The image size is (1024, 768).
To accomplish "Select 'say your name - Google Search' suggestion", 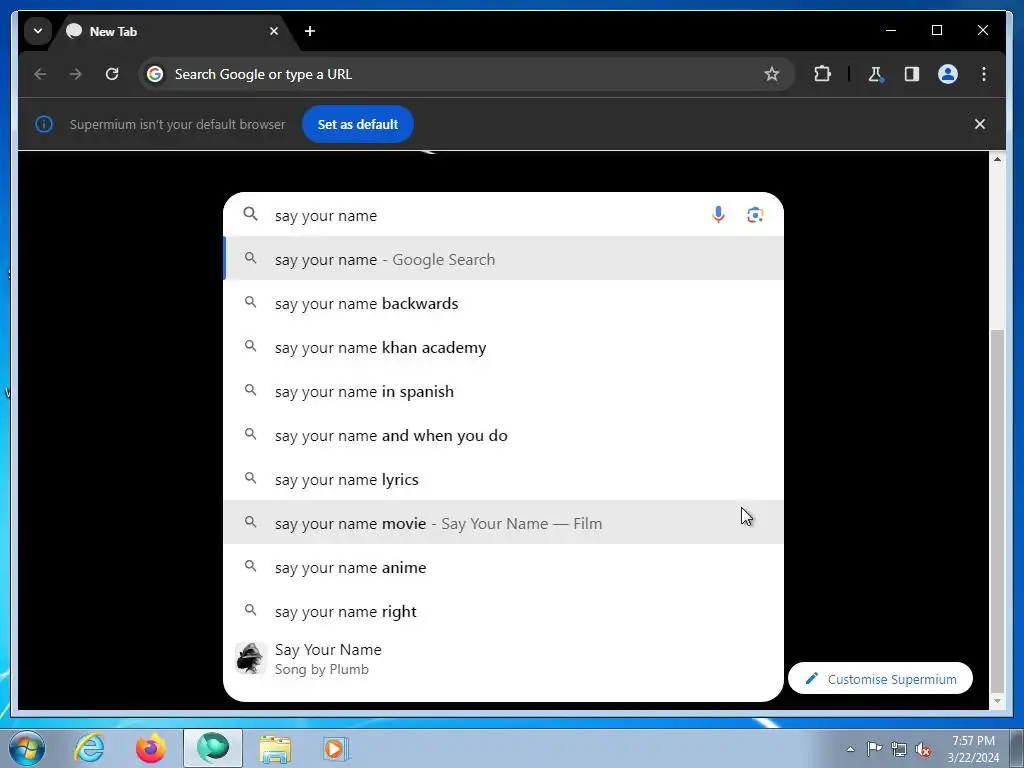I will coord(503,259).
